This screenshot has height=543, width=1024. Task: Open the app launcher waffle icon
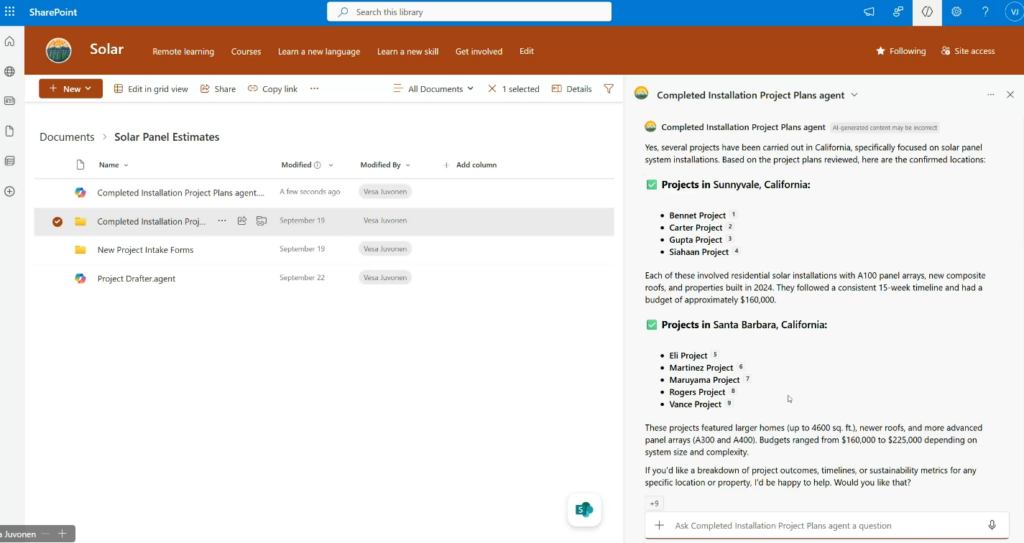coord(10,11)
